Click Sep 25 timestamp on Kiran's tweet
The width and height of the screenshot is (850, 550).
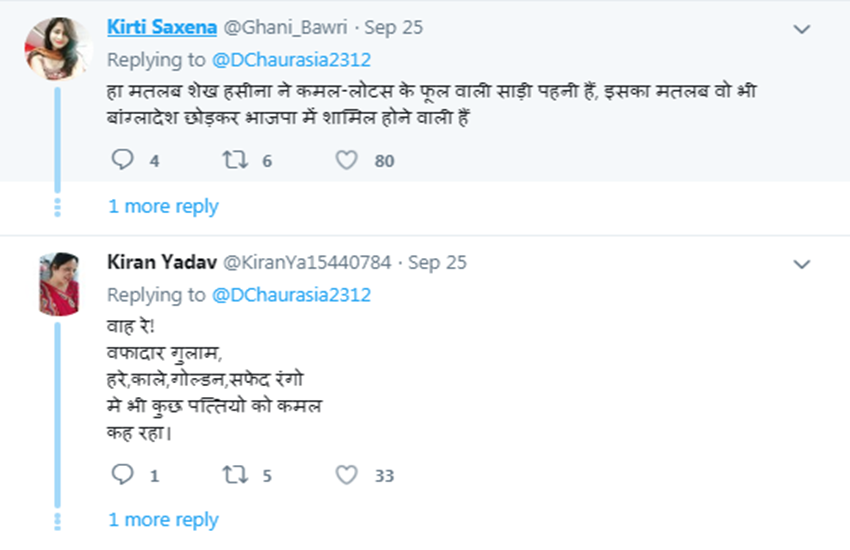tap(438, 262)
